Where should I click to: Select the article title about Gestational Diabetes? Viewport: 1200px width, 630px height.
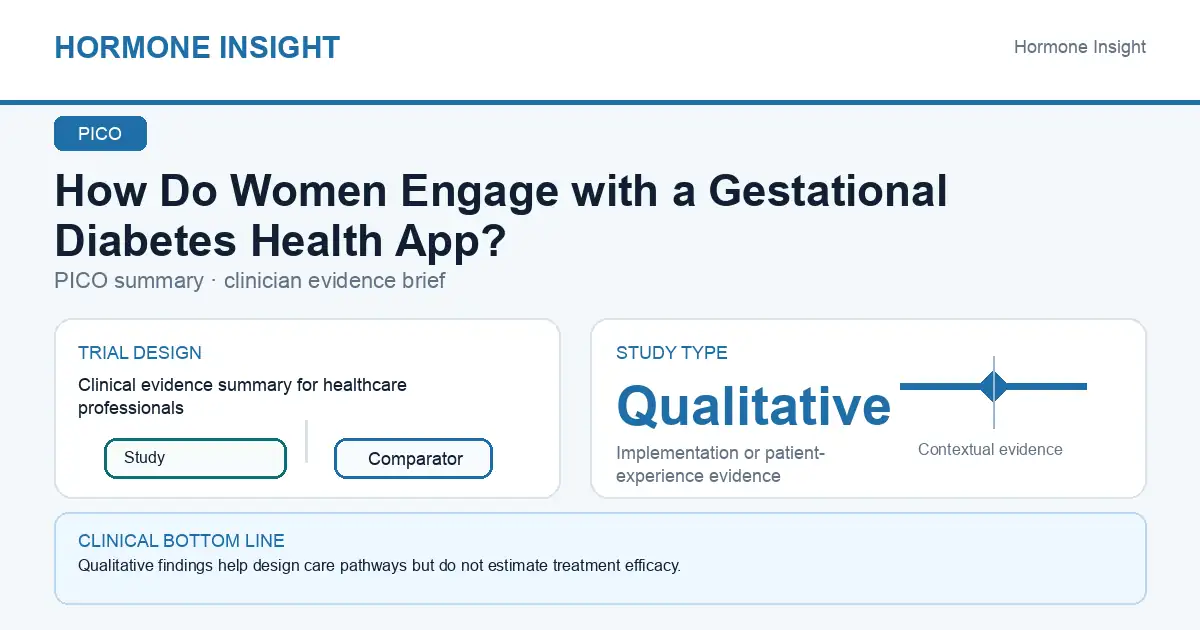coord(500,215)
